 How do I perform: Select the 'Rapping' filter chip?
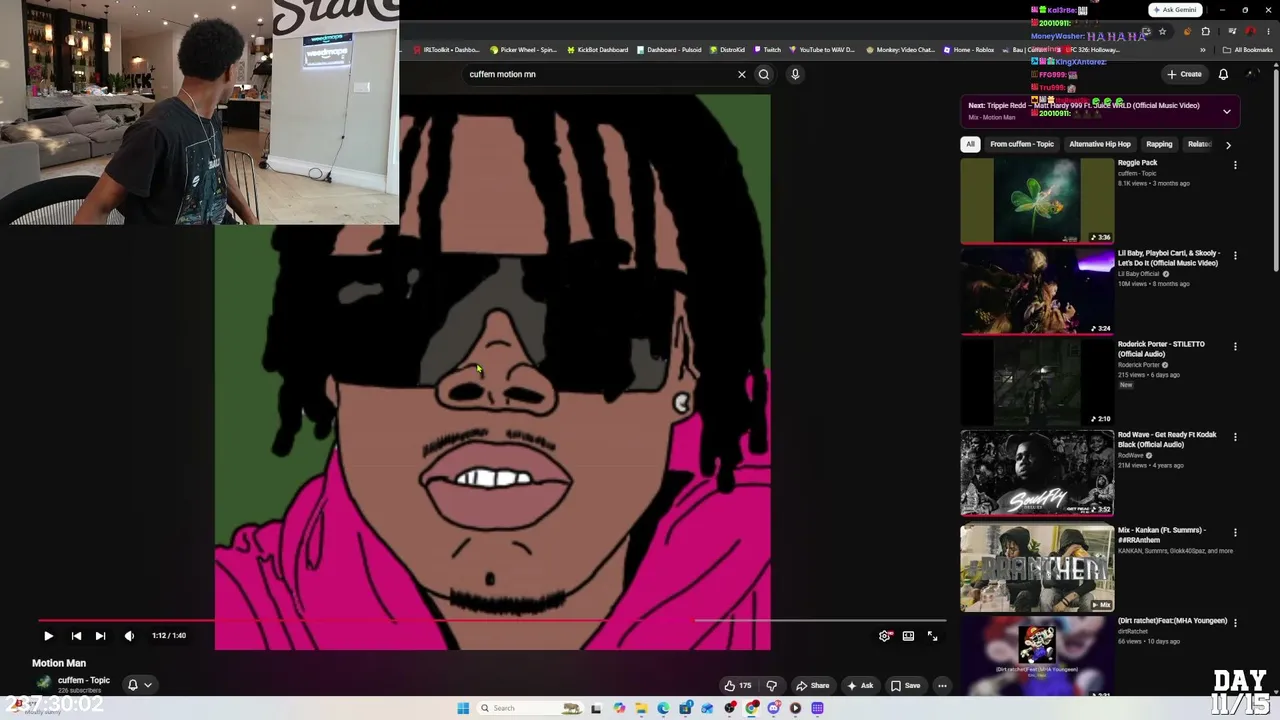1159,144
